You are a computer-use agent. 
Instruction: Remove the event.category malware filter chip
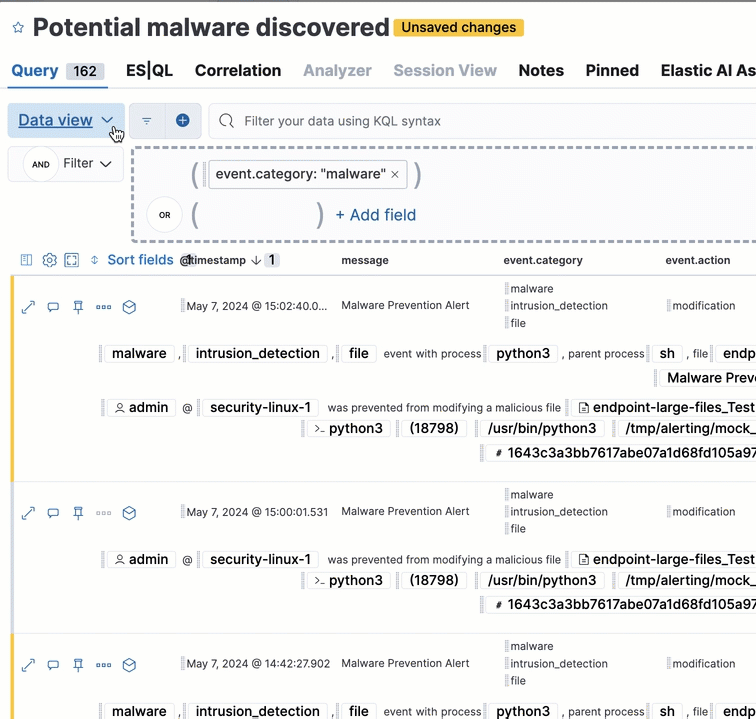click(x=395, y=174)
